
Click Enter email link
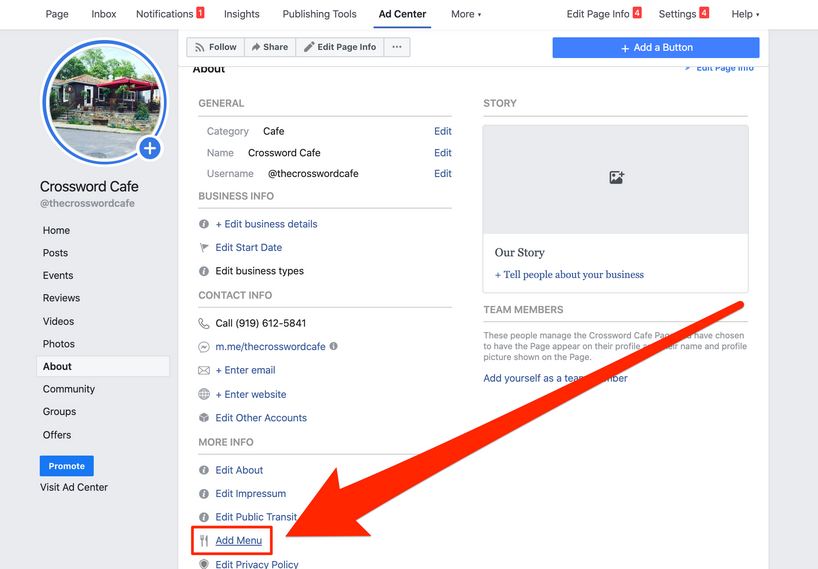click(x=246, y=370)
